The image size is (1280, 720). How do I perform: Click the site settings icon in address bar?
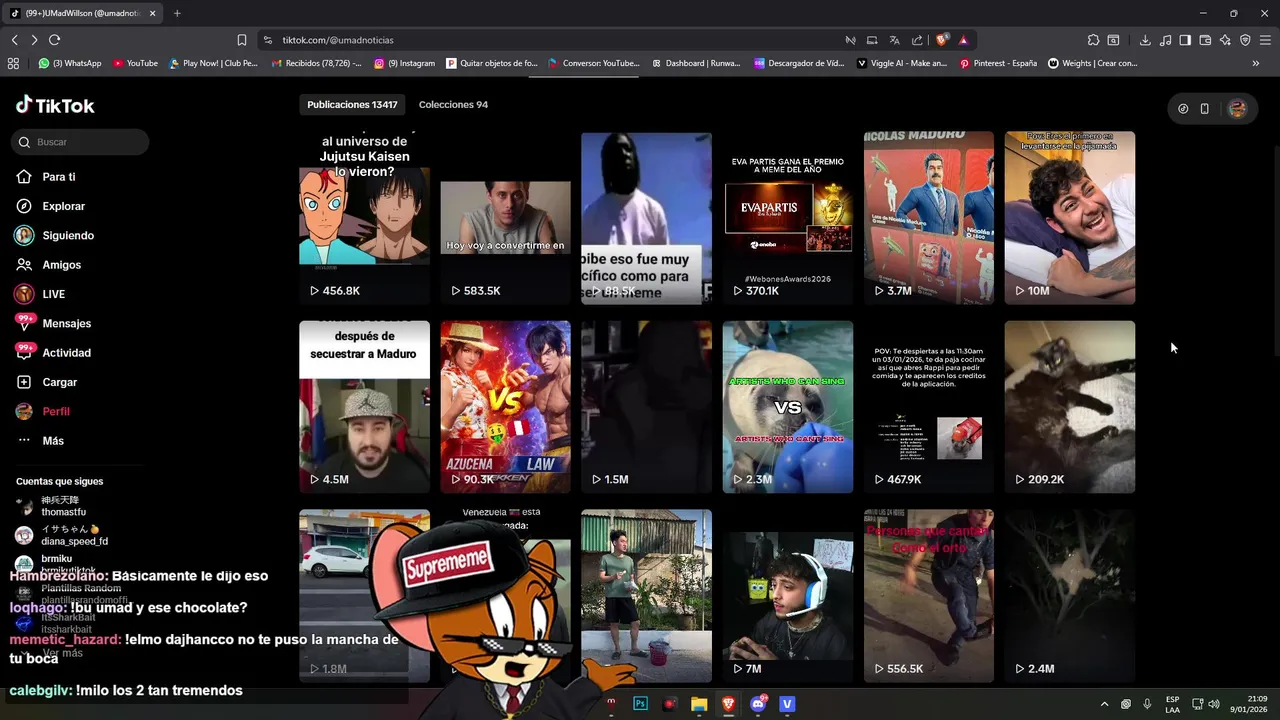pos(267,40)
